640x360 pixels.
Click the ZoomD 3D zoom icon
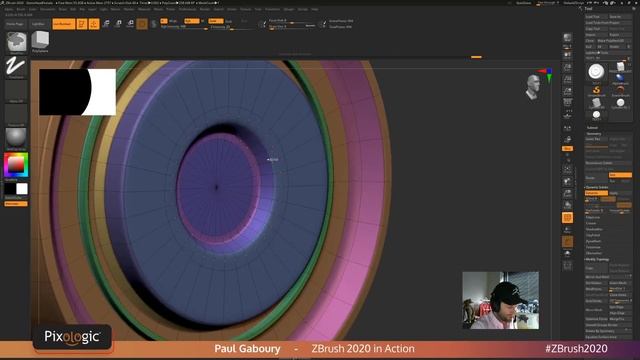(567, 193)
